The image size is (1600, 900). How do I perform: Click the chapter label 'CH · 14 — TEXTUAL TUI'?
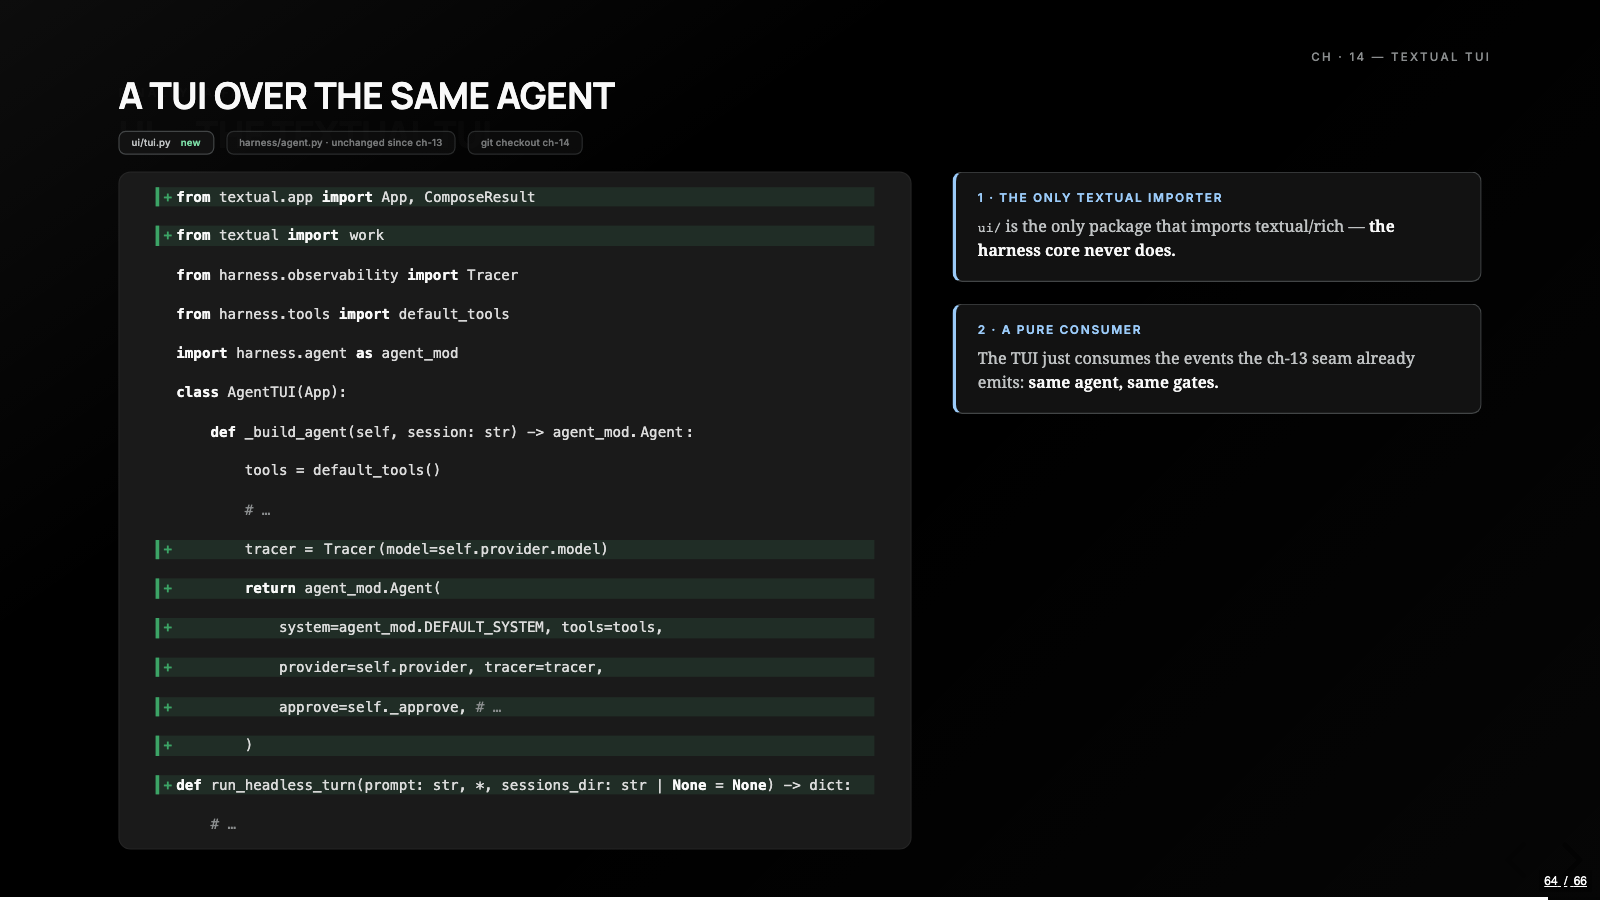[x=1400, y=57]
